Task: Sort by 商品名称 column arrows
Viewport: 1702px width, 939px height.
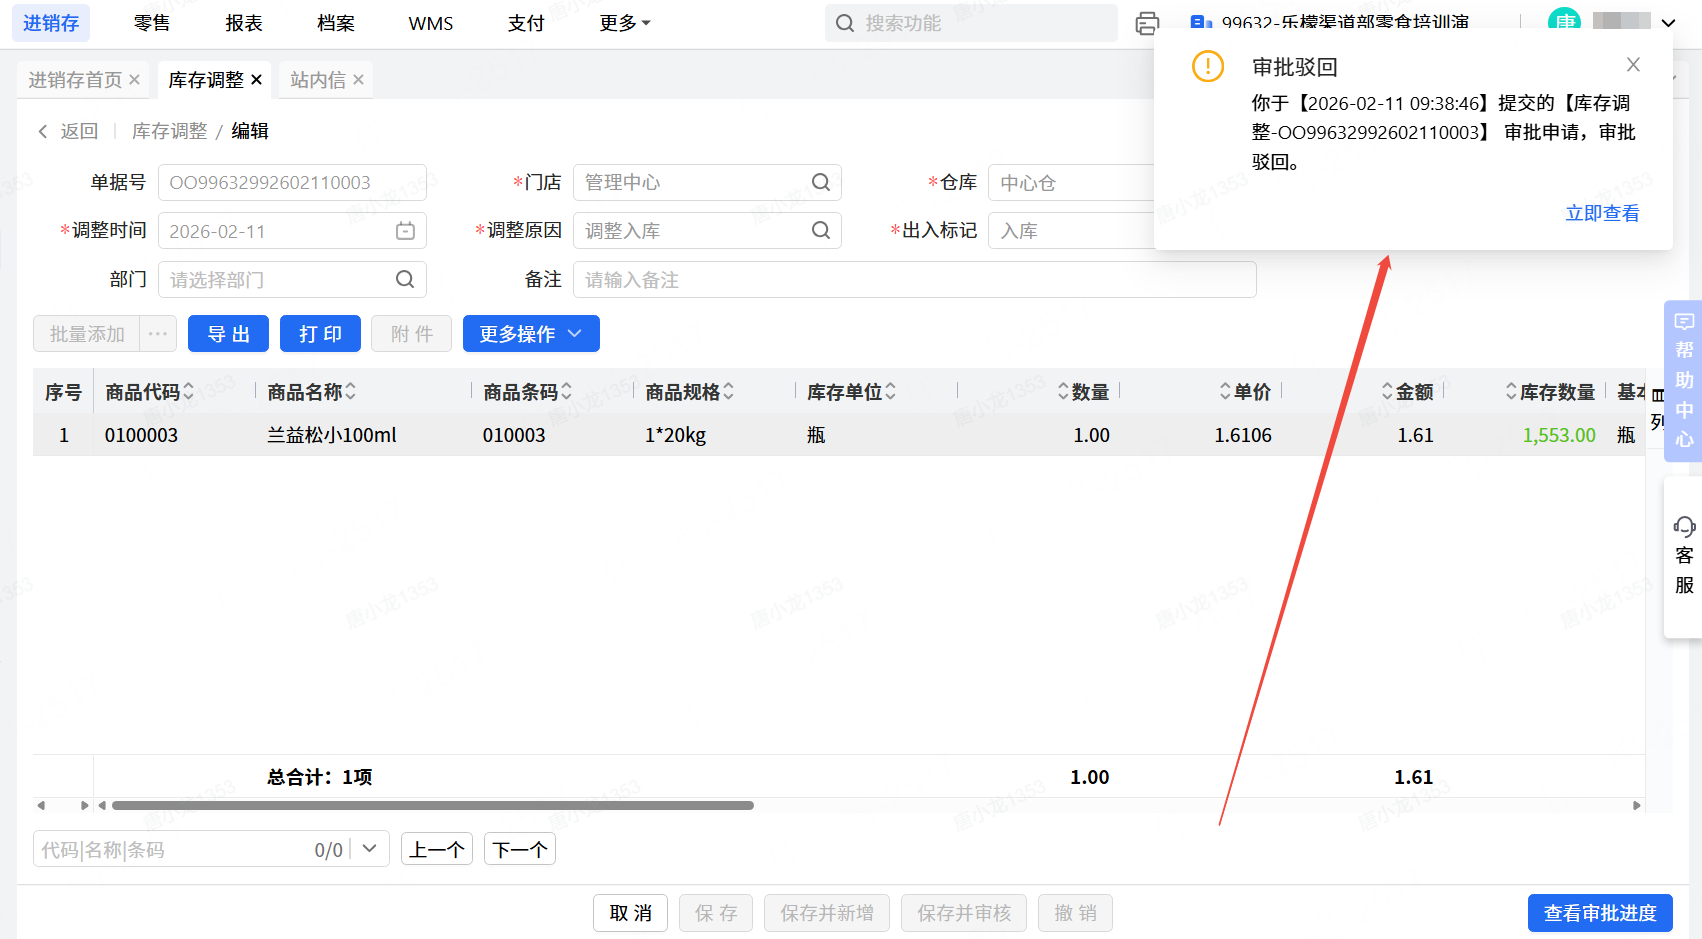Action: pos(350,392)
